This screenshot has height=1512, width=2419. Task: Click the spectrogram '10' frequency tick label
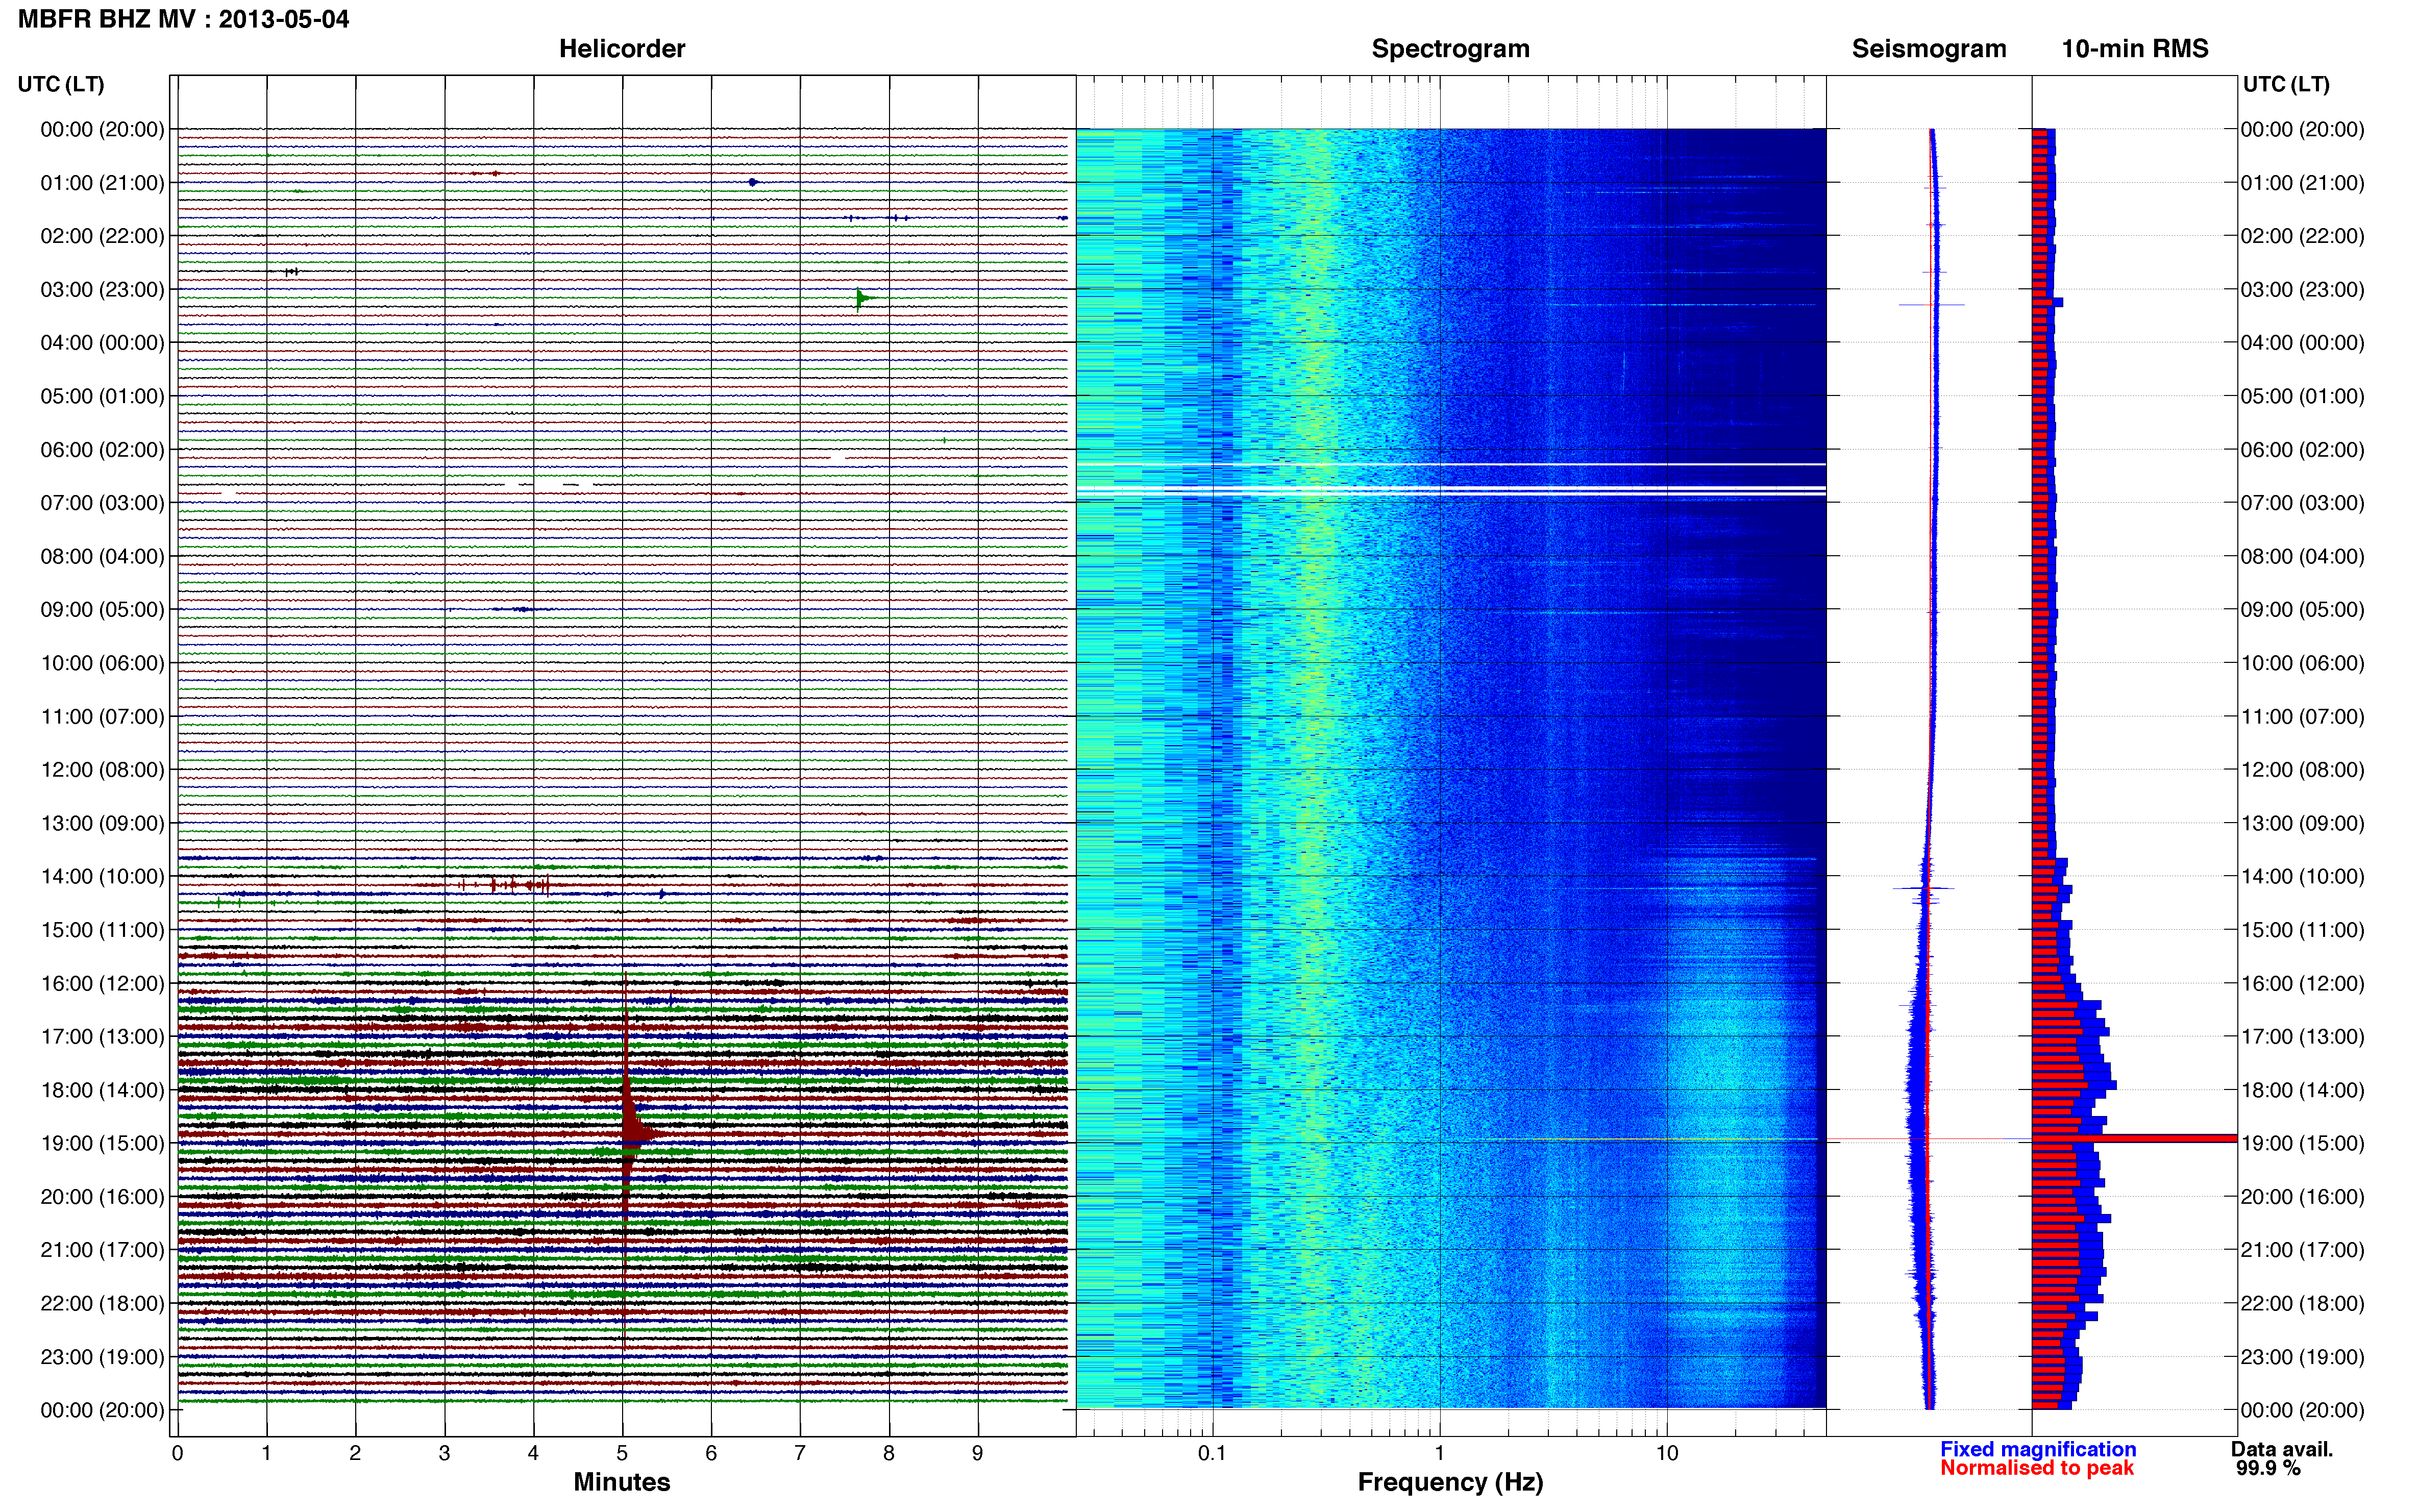click(1666, 1453)
